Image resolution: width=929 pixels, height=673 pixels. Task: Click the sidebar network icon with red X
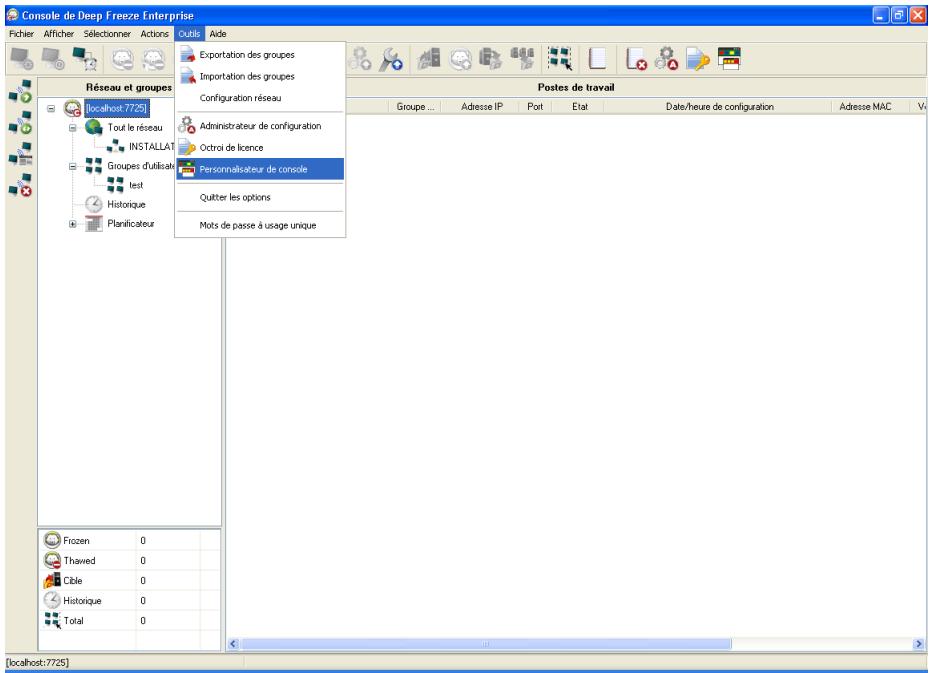[x=20, y=185]
